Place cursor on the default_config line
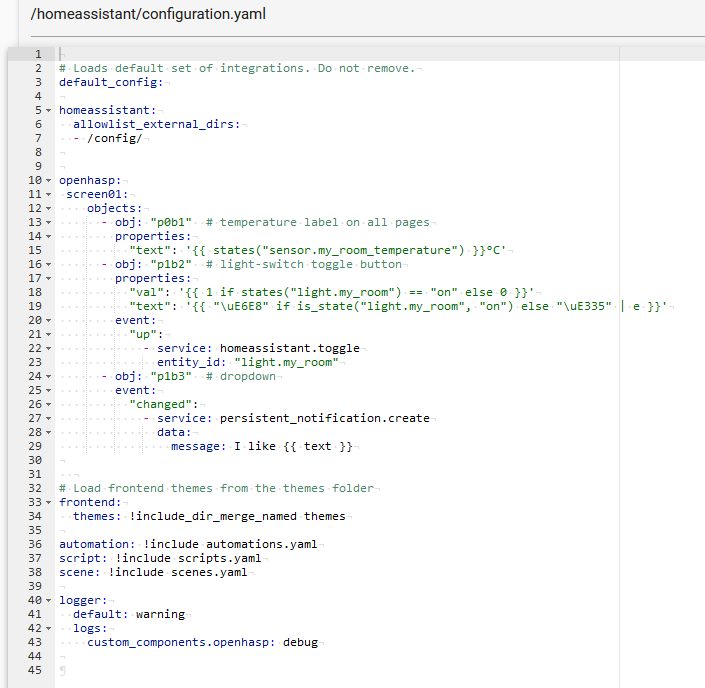 coord(110,82)
